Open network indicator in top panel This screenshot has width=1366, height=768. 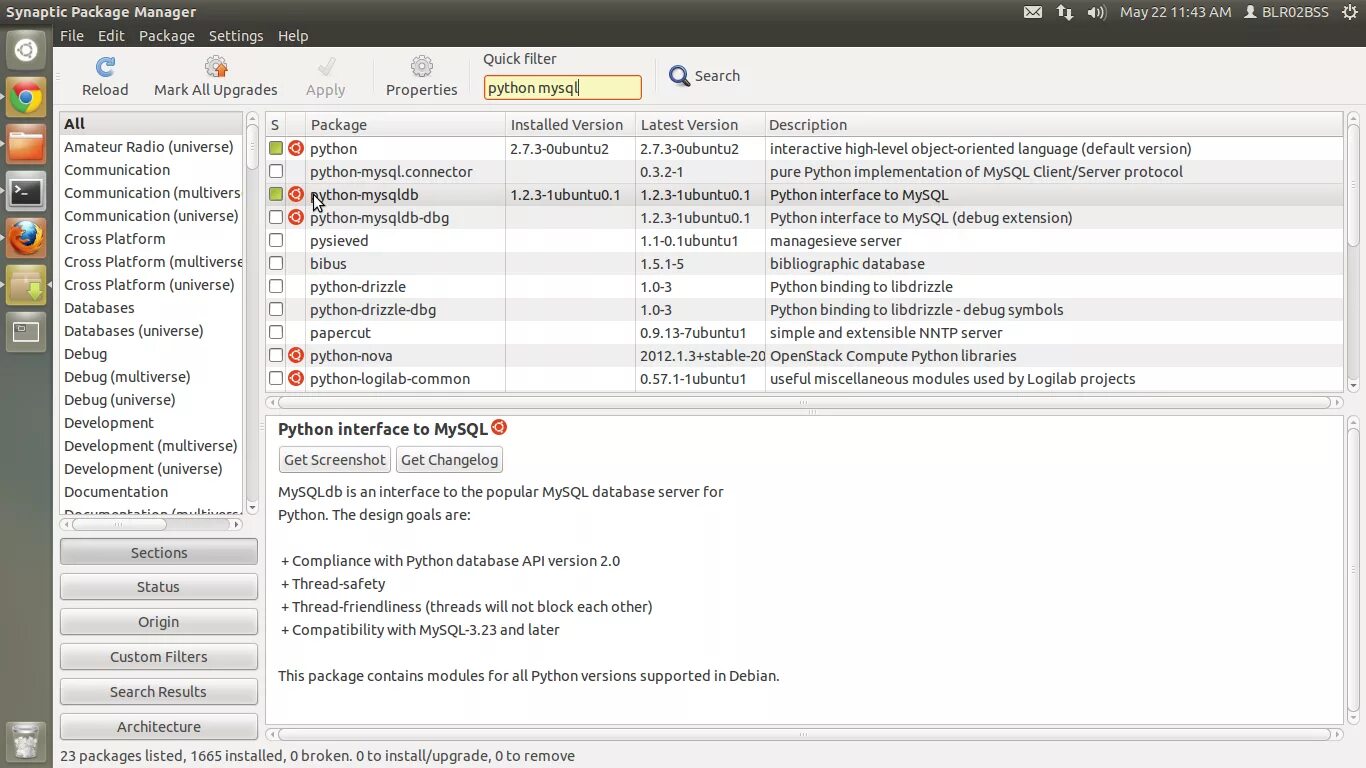point(1065,12)
